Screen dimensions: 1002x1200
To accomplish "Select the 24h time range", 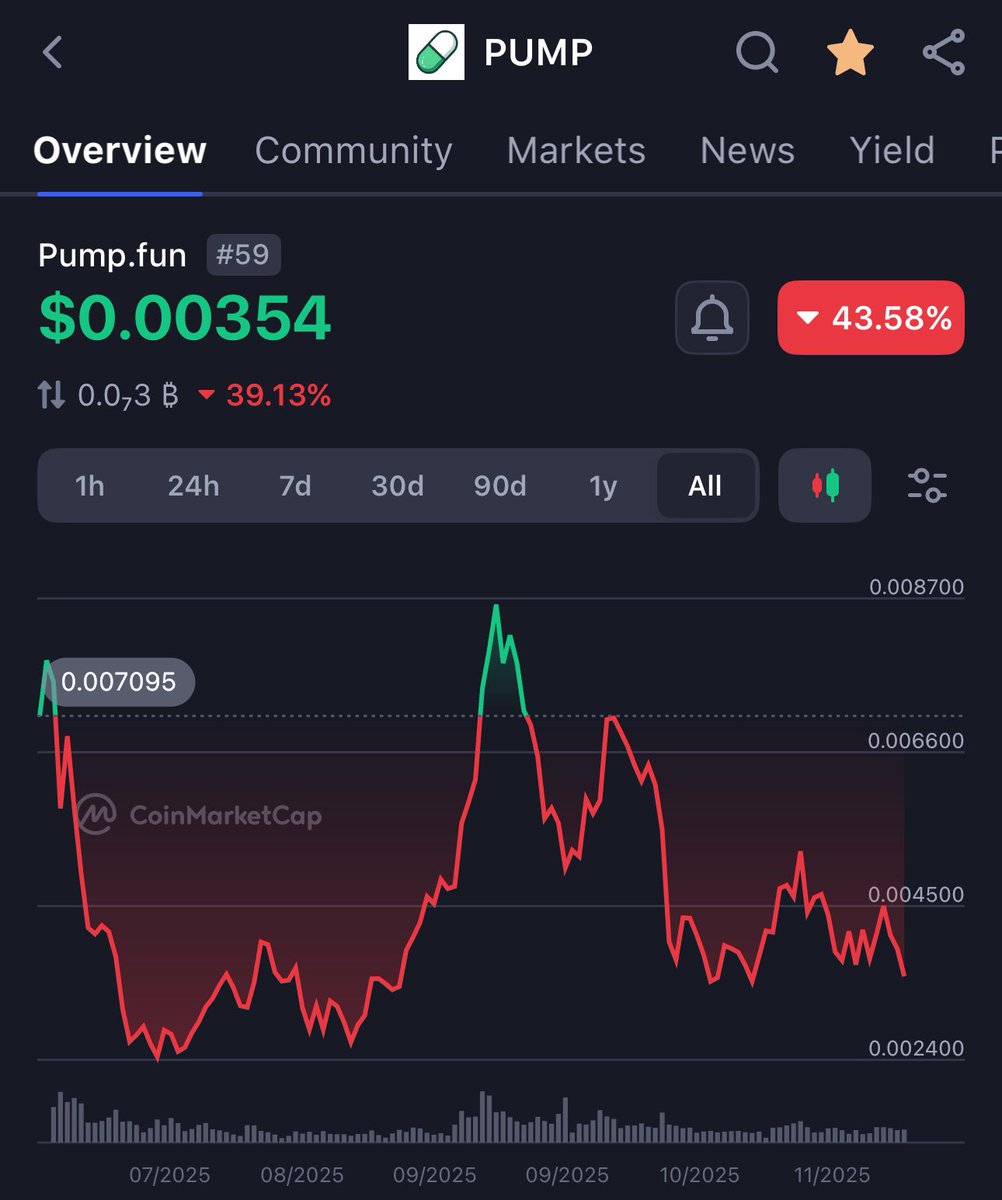I will [193, 486].
